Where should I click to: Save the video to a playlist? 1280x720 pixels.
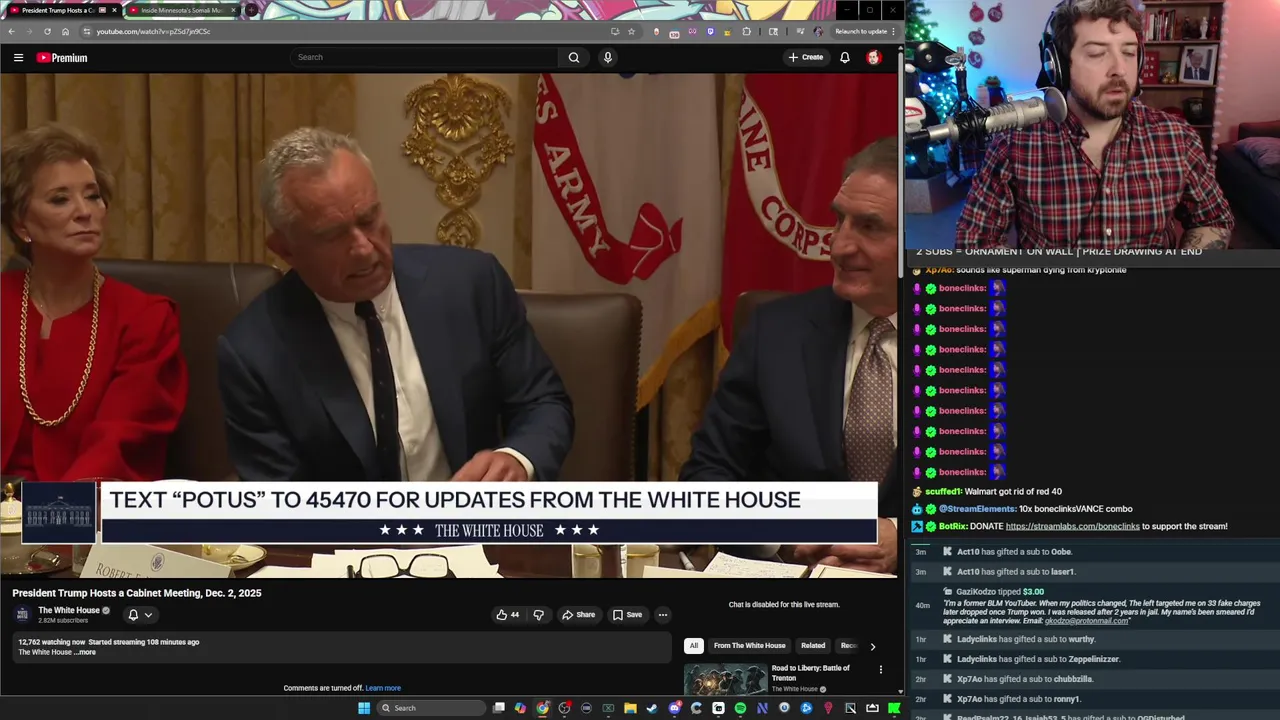[x=627, y=614]
